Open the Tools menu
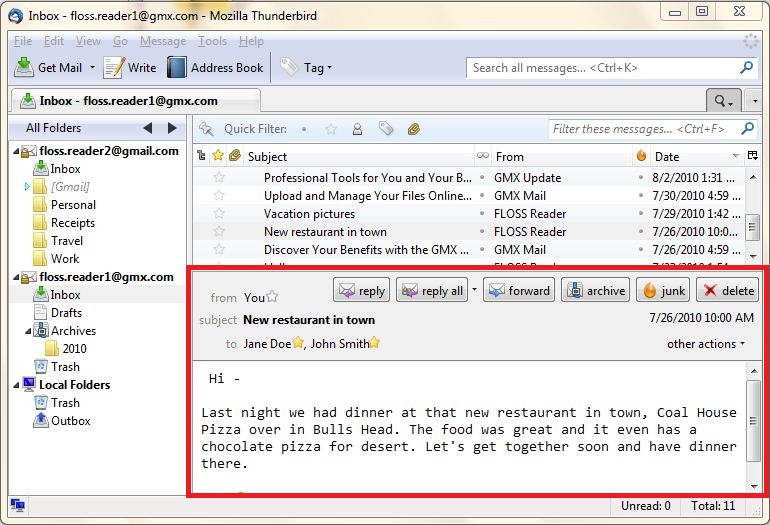This screenshot has width=770, height=525. 212,41
